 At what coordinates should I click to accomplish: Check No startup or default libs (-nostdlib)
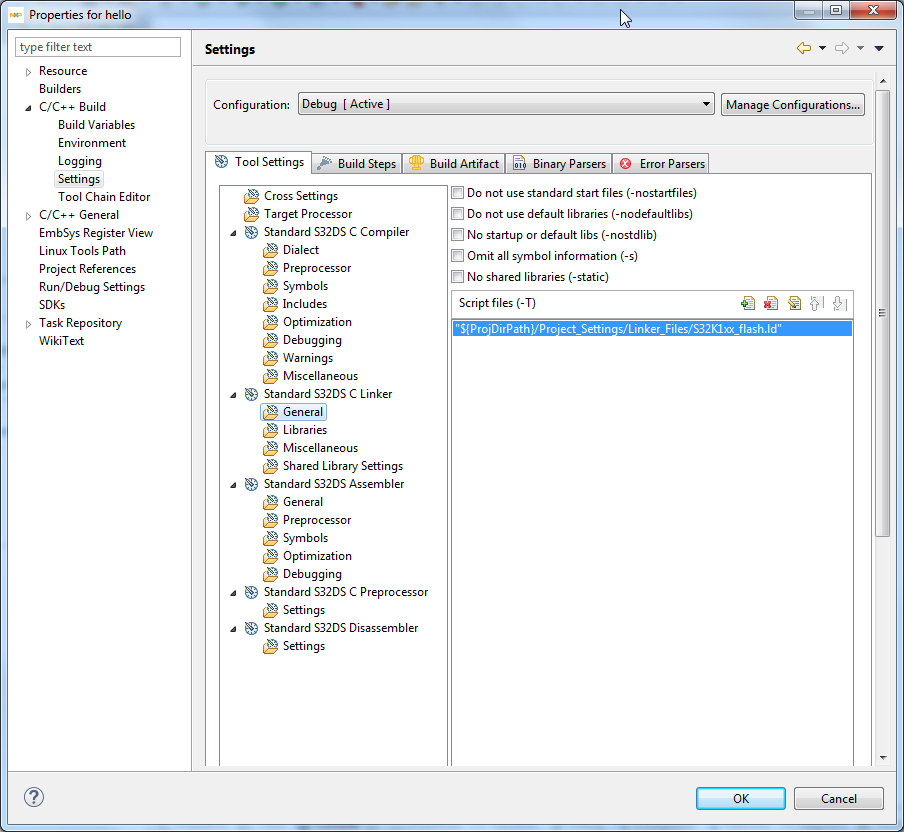pos(458,235)
